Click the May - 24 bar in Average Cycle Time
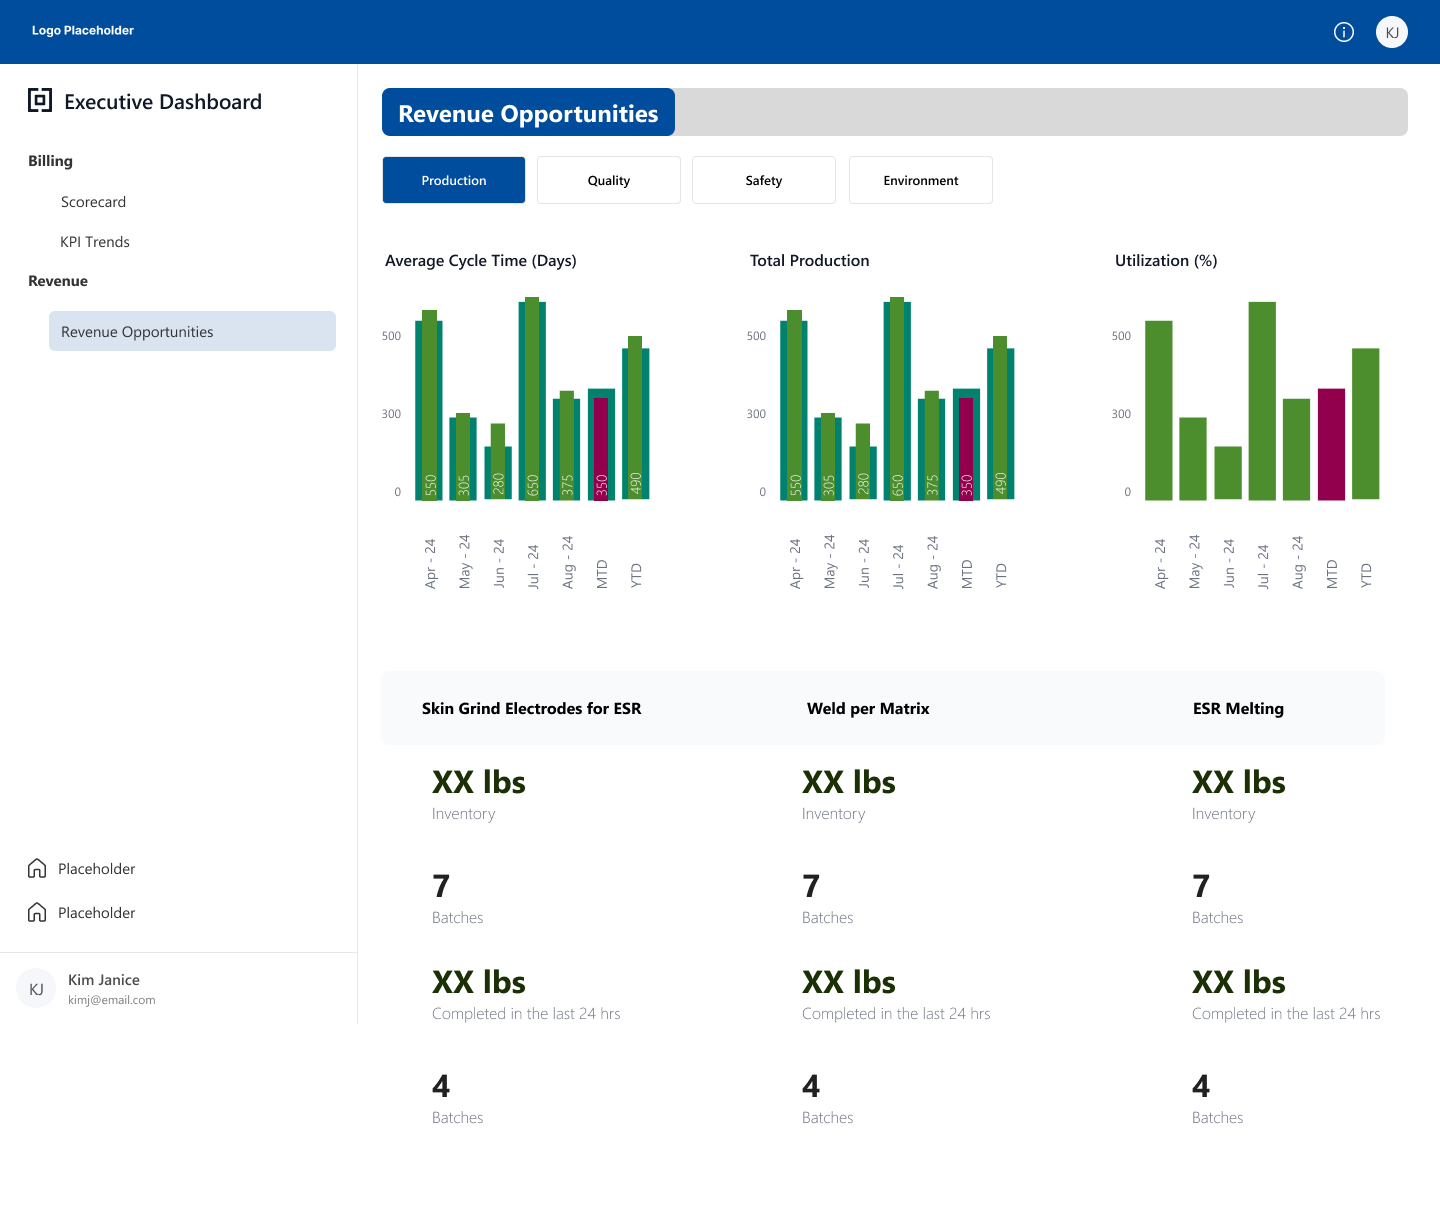 pos(463,457)
